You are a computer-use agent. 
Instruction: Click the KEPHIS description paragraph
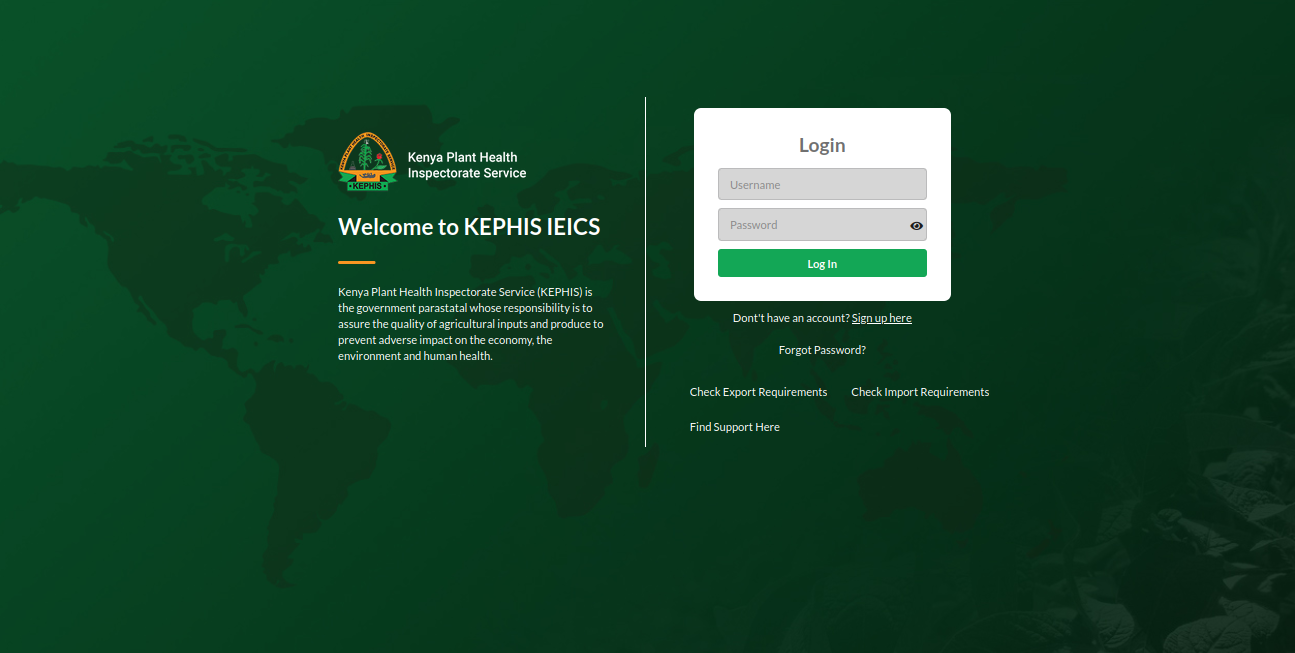(470, 324)
